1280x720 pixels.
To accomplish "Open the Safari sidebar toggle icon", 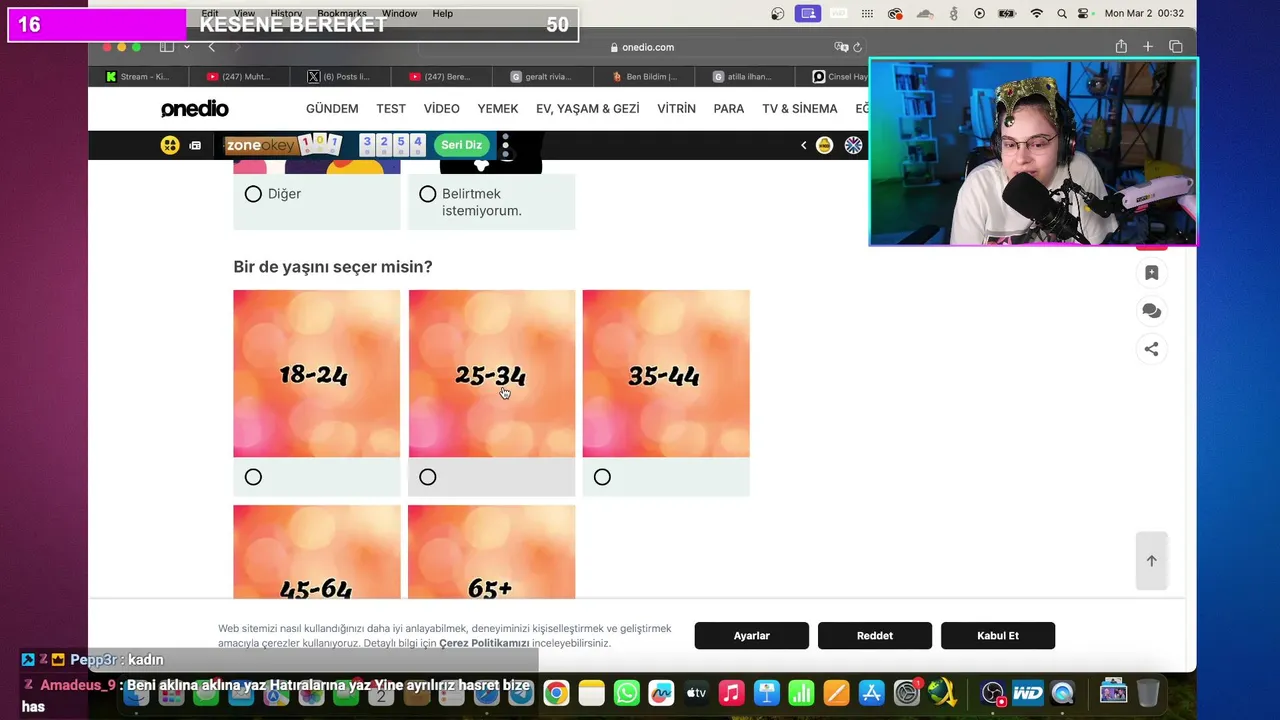I will [167, 47].
